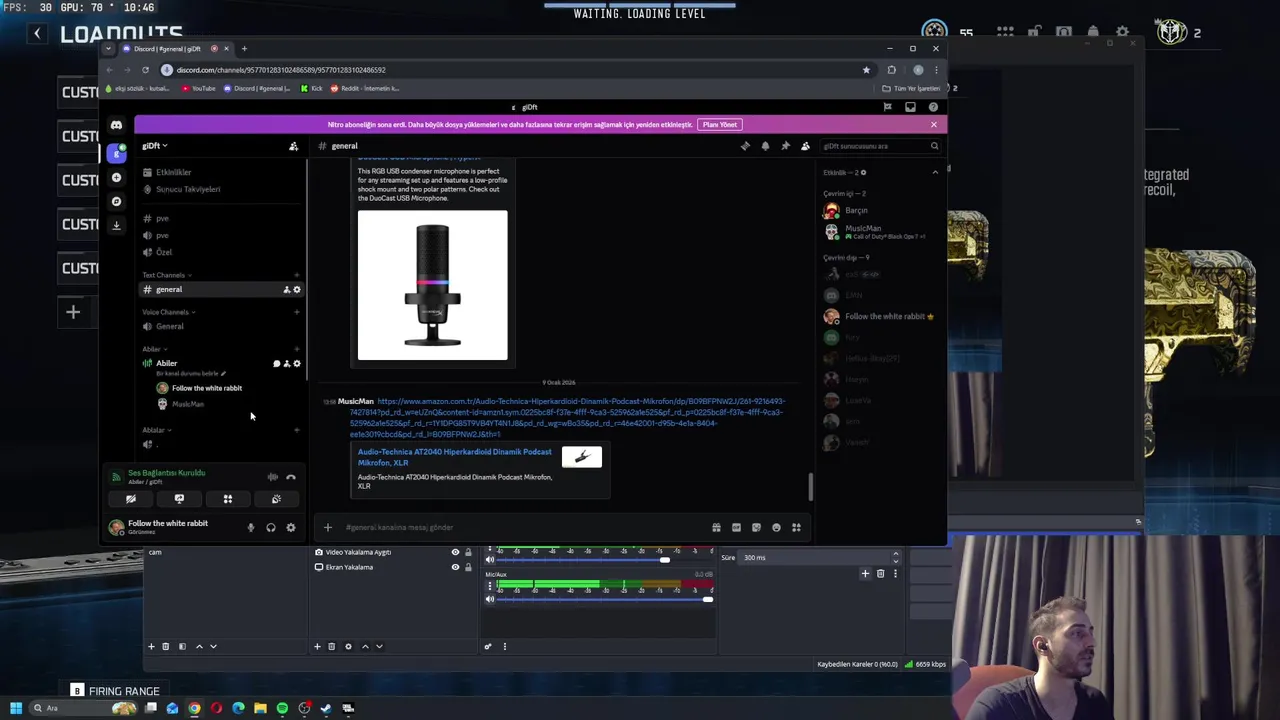
Task: Invite people icon beside giDft server name
Action: 293,146
